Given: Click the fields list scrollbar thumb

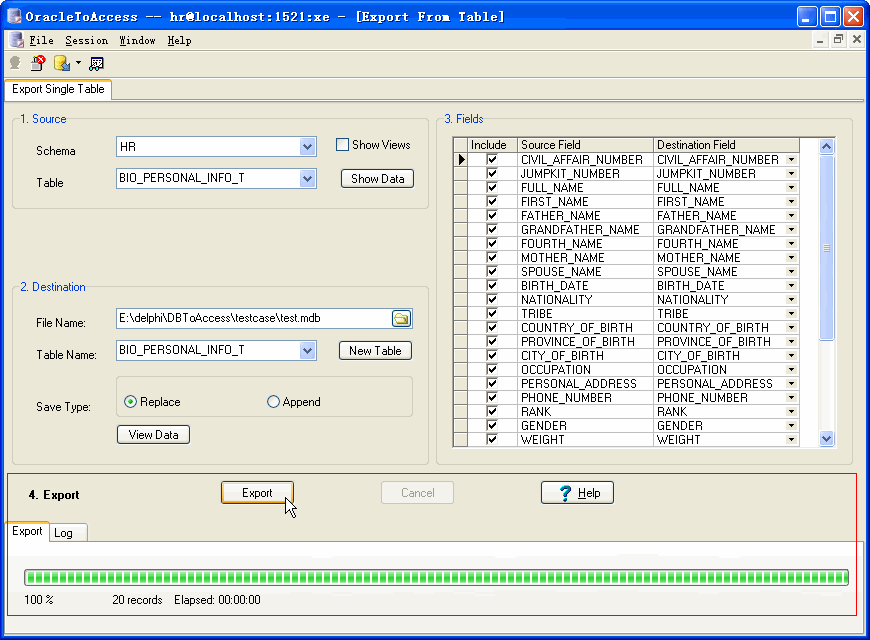Looking at the screenshot, I should pos(826,248).
